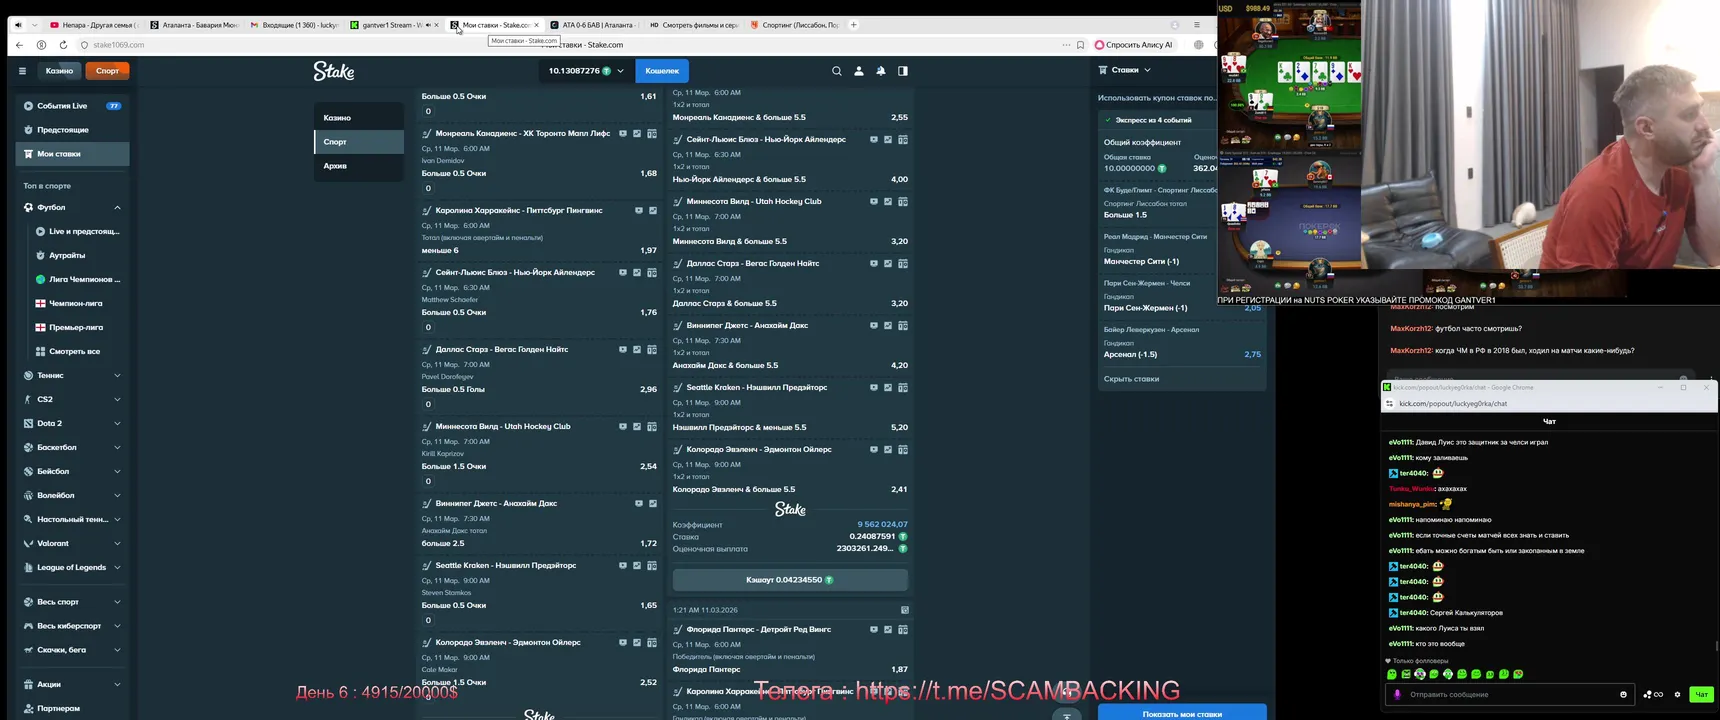Switch to Аталанта - Бавария browser tab
Image resolution: width=1720 pixels, height=720 pixels.
tap(194, 25)
